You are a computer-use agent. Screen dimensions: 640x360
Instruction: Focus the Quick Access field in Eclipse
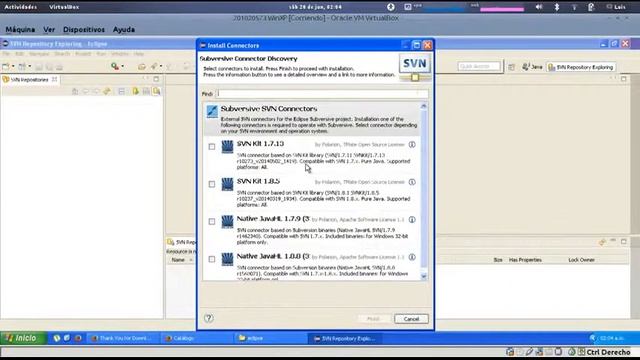479,66
